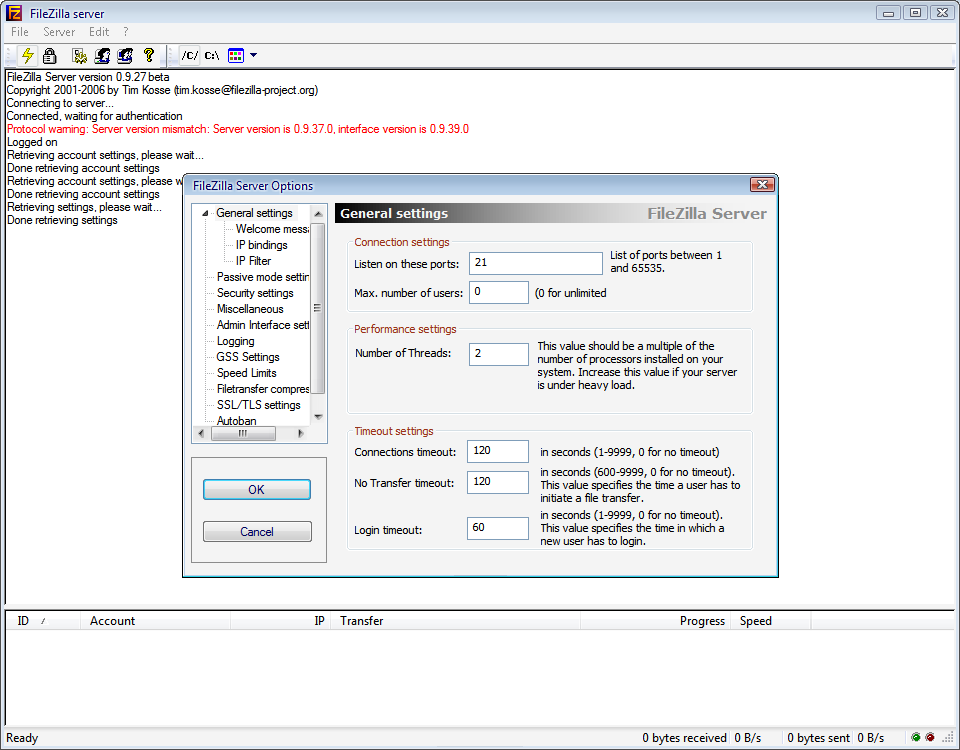Image resolution: width=960 pixels, height=750 pixels.
Task: Open Passive mode settings page
Action: (x=263, y=277)
